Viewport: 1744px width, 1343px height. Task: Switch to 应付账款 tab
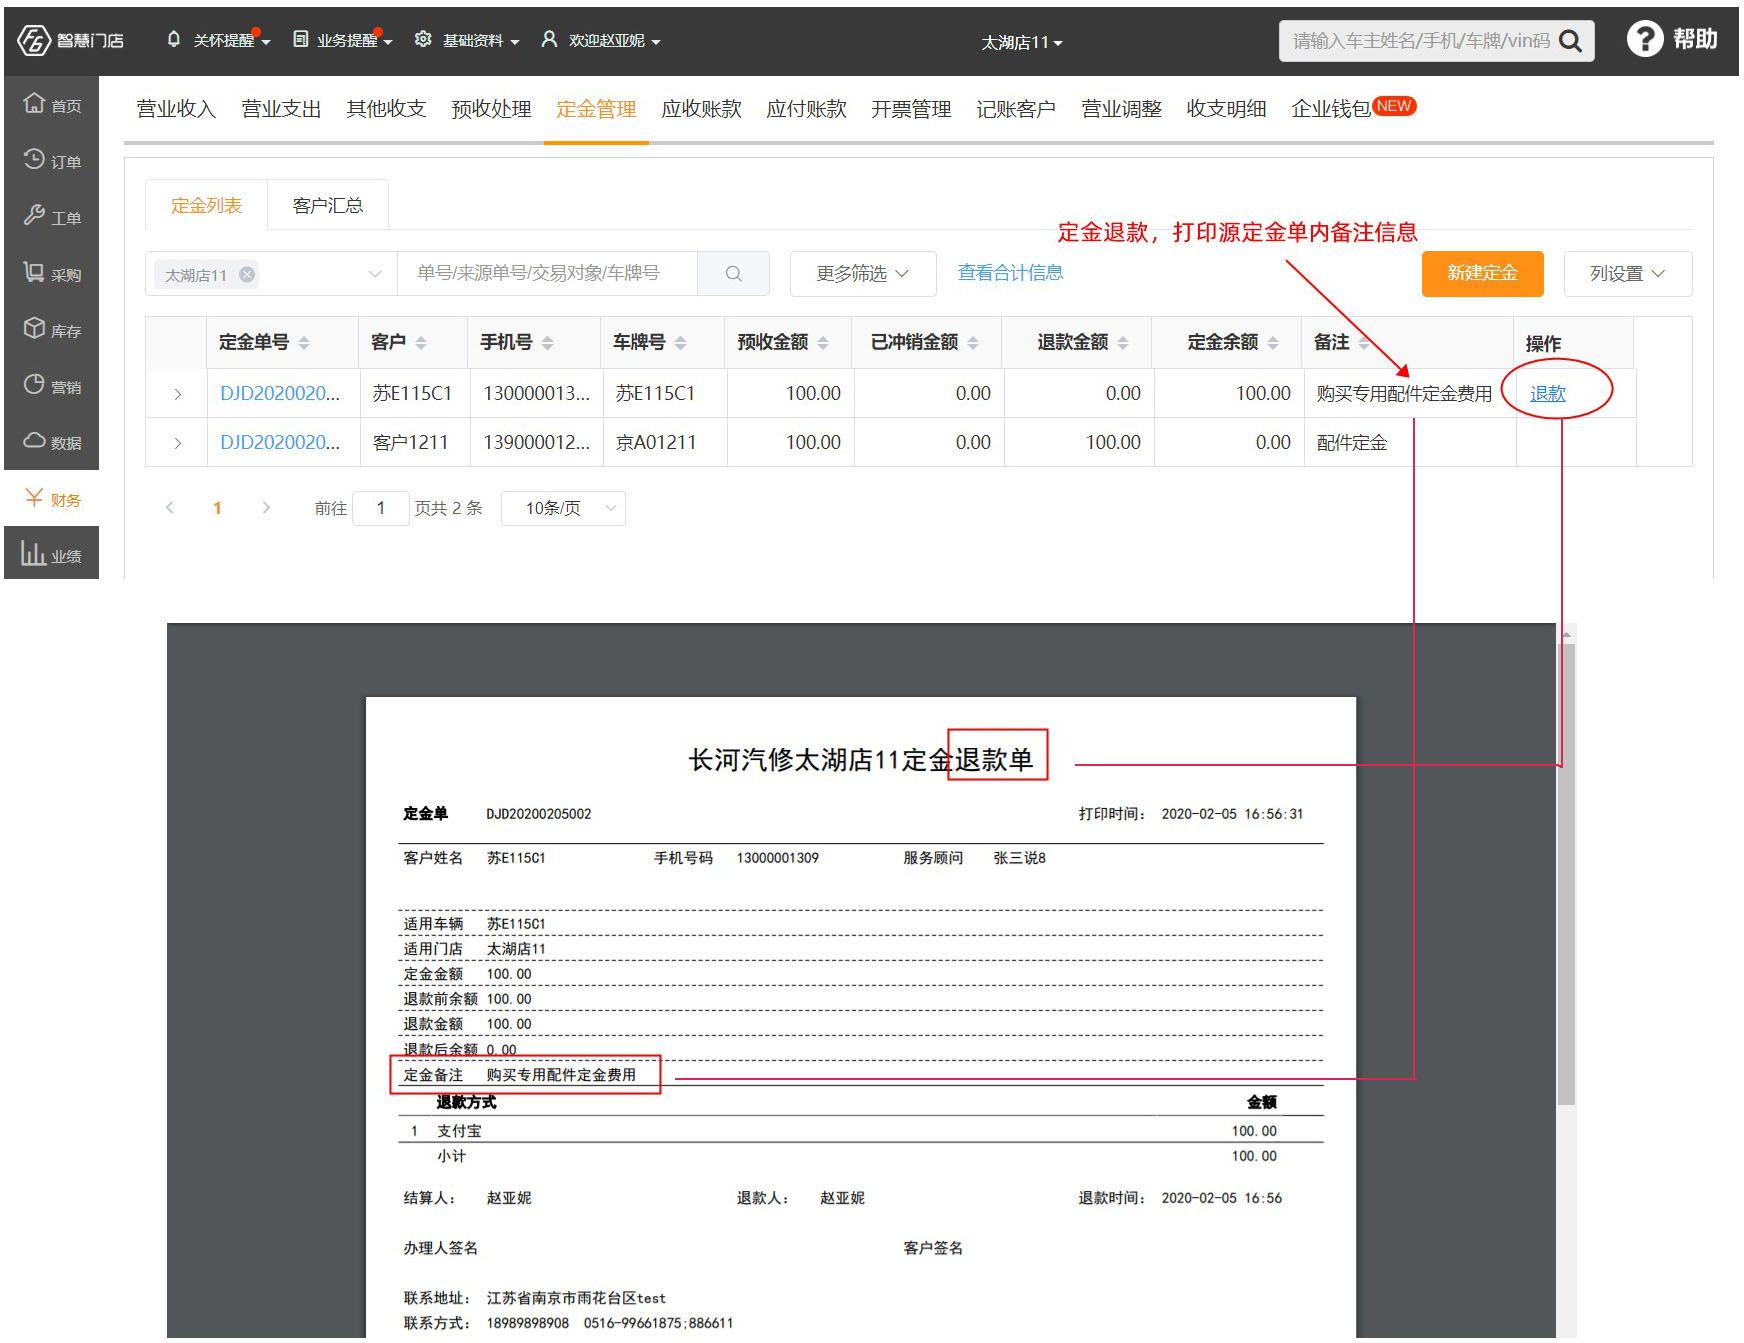tap(806, 109)
